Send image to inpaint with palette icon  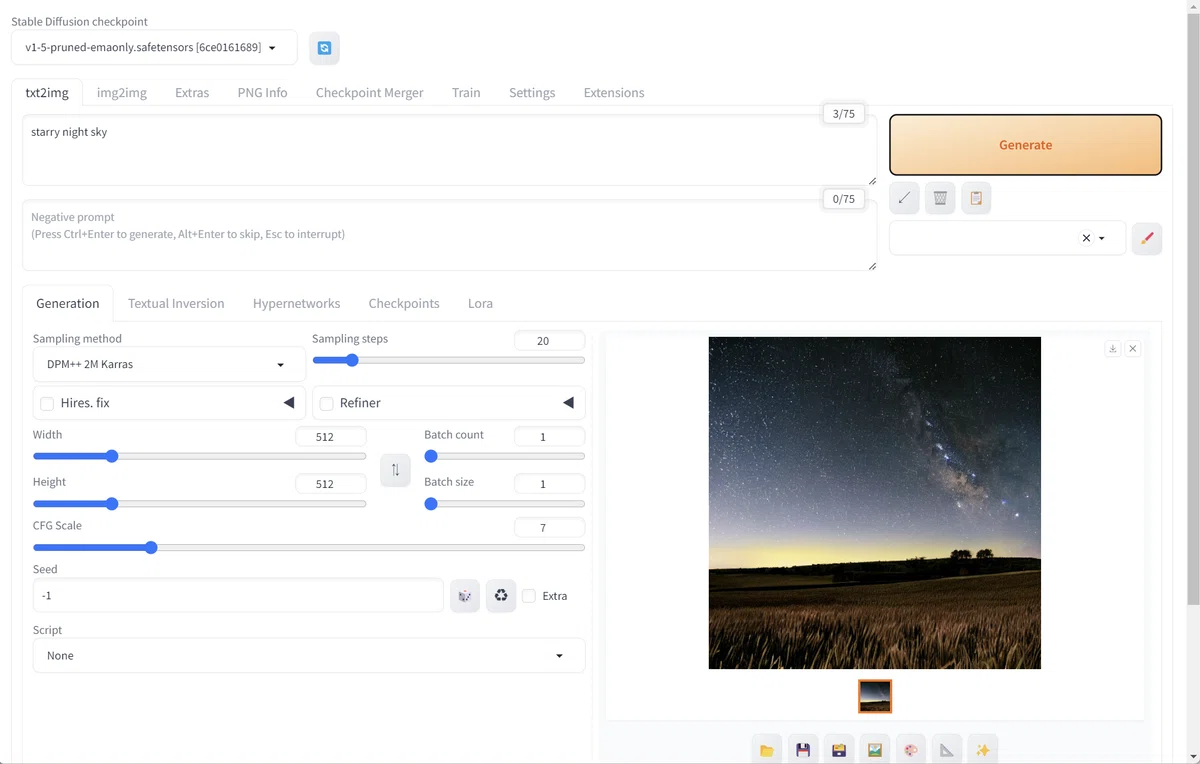click(x=911, y=750)
